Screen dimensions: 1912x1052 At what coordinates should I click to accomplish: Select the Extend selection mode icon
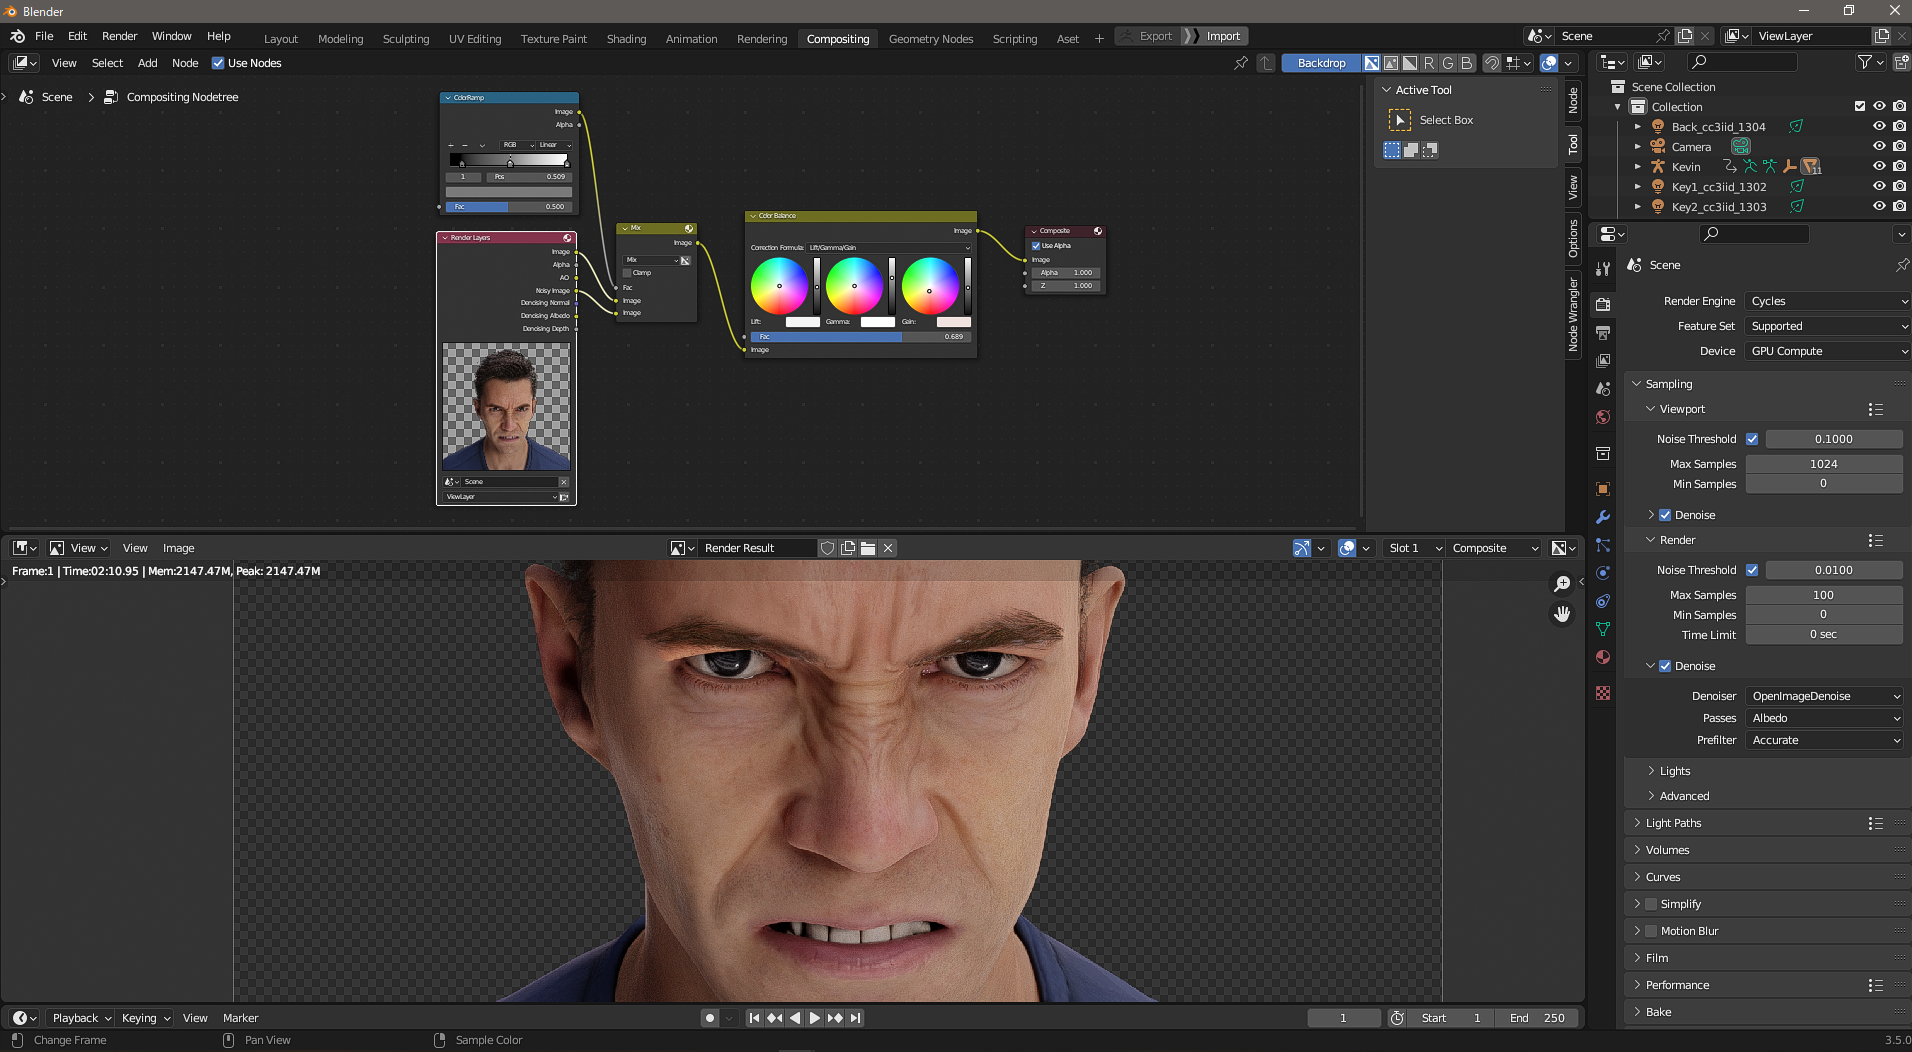pyautogui.click(x=1411, y=150)
